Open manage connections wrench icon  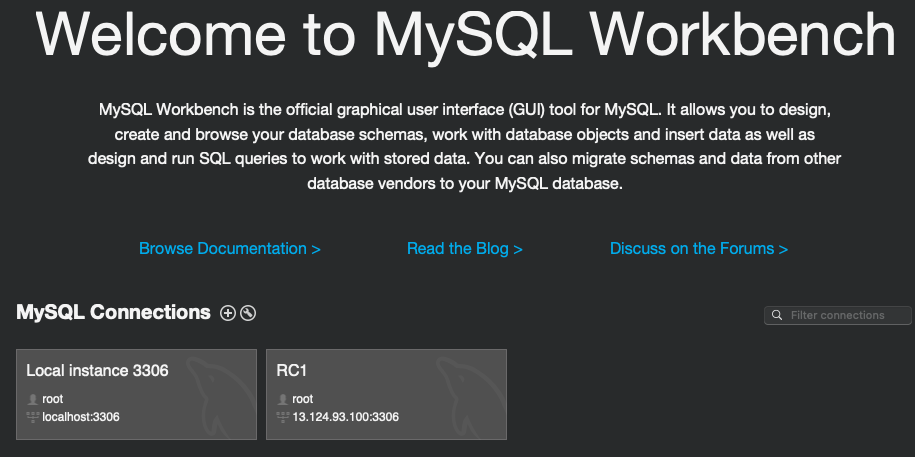tap(248, 313)
